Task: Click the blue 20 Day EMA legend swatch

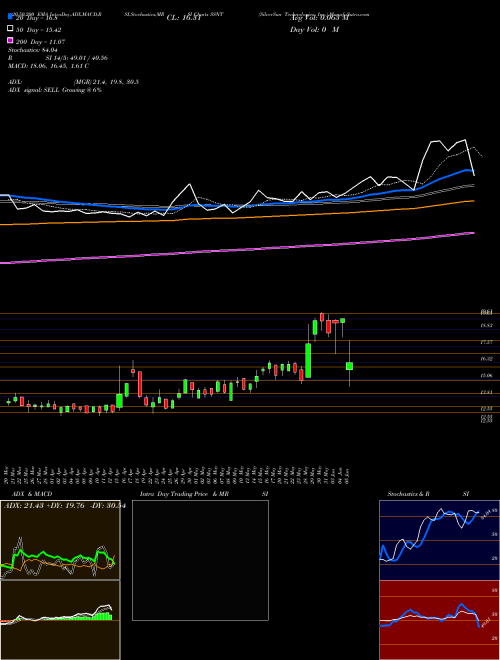Action: pyautogui.click(x=10, y=16)
